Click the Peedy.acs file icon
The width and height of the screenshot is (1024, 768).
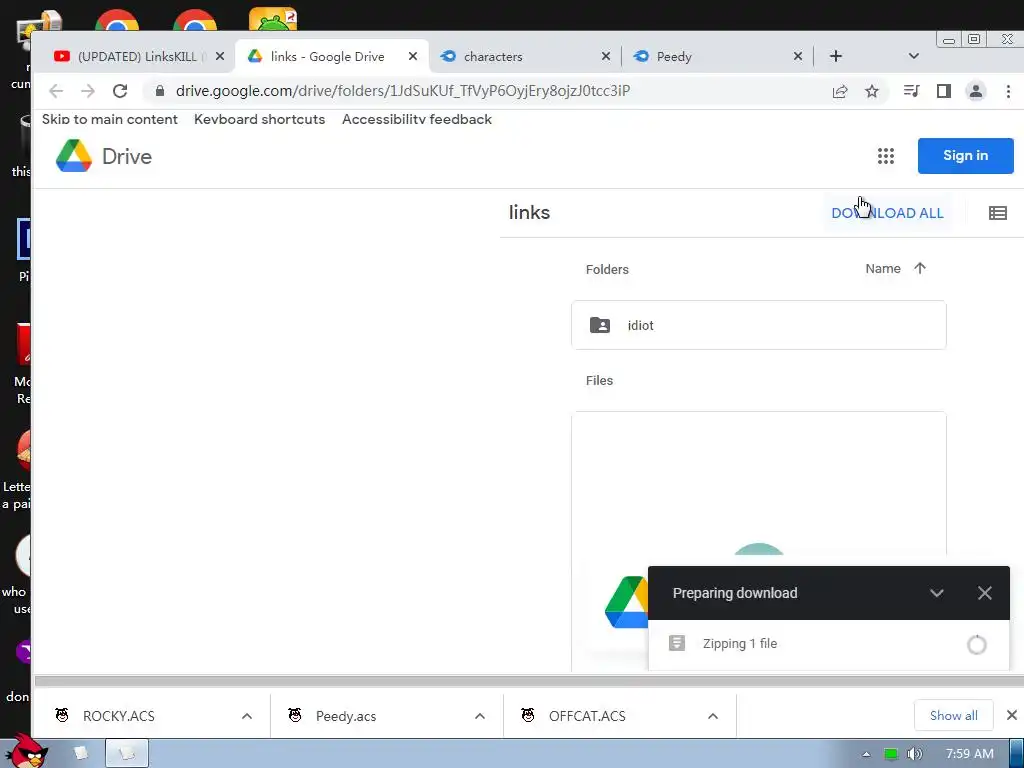point(295,715)
